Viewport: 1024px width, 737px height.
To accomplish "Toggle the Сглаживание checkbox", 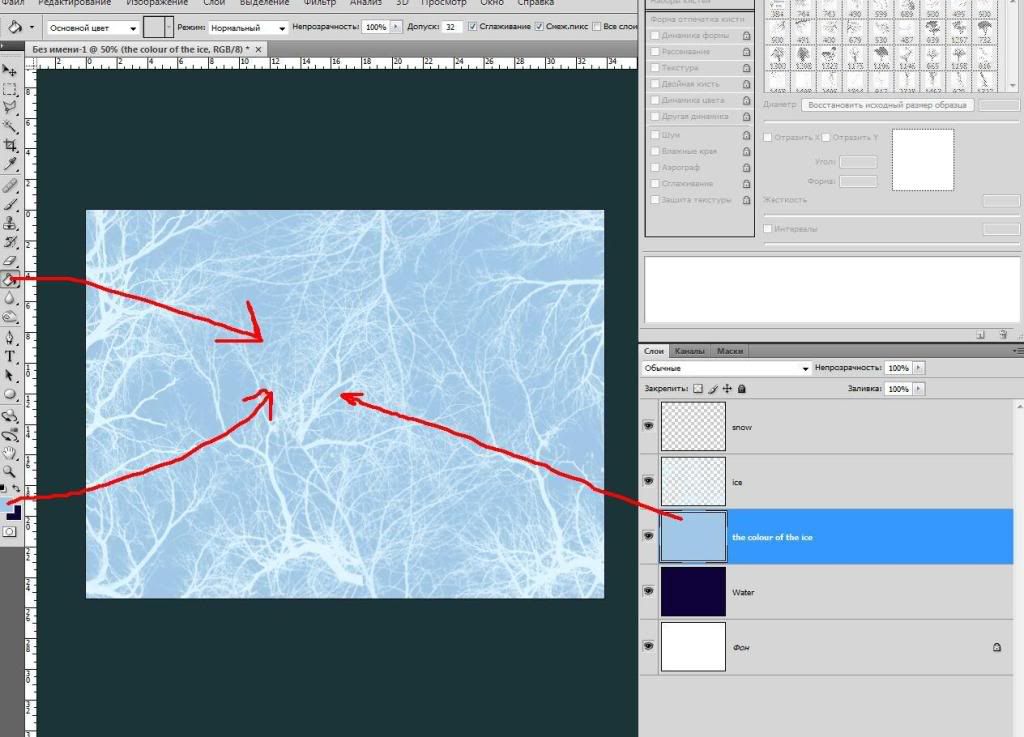I will [473, 27].
